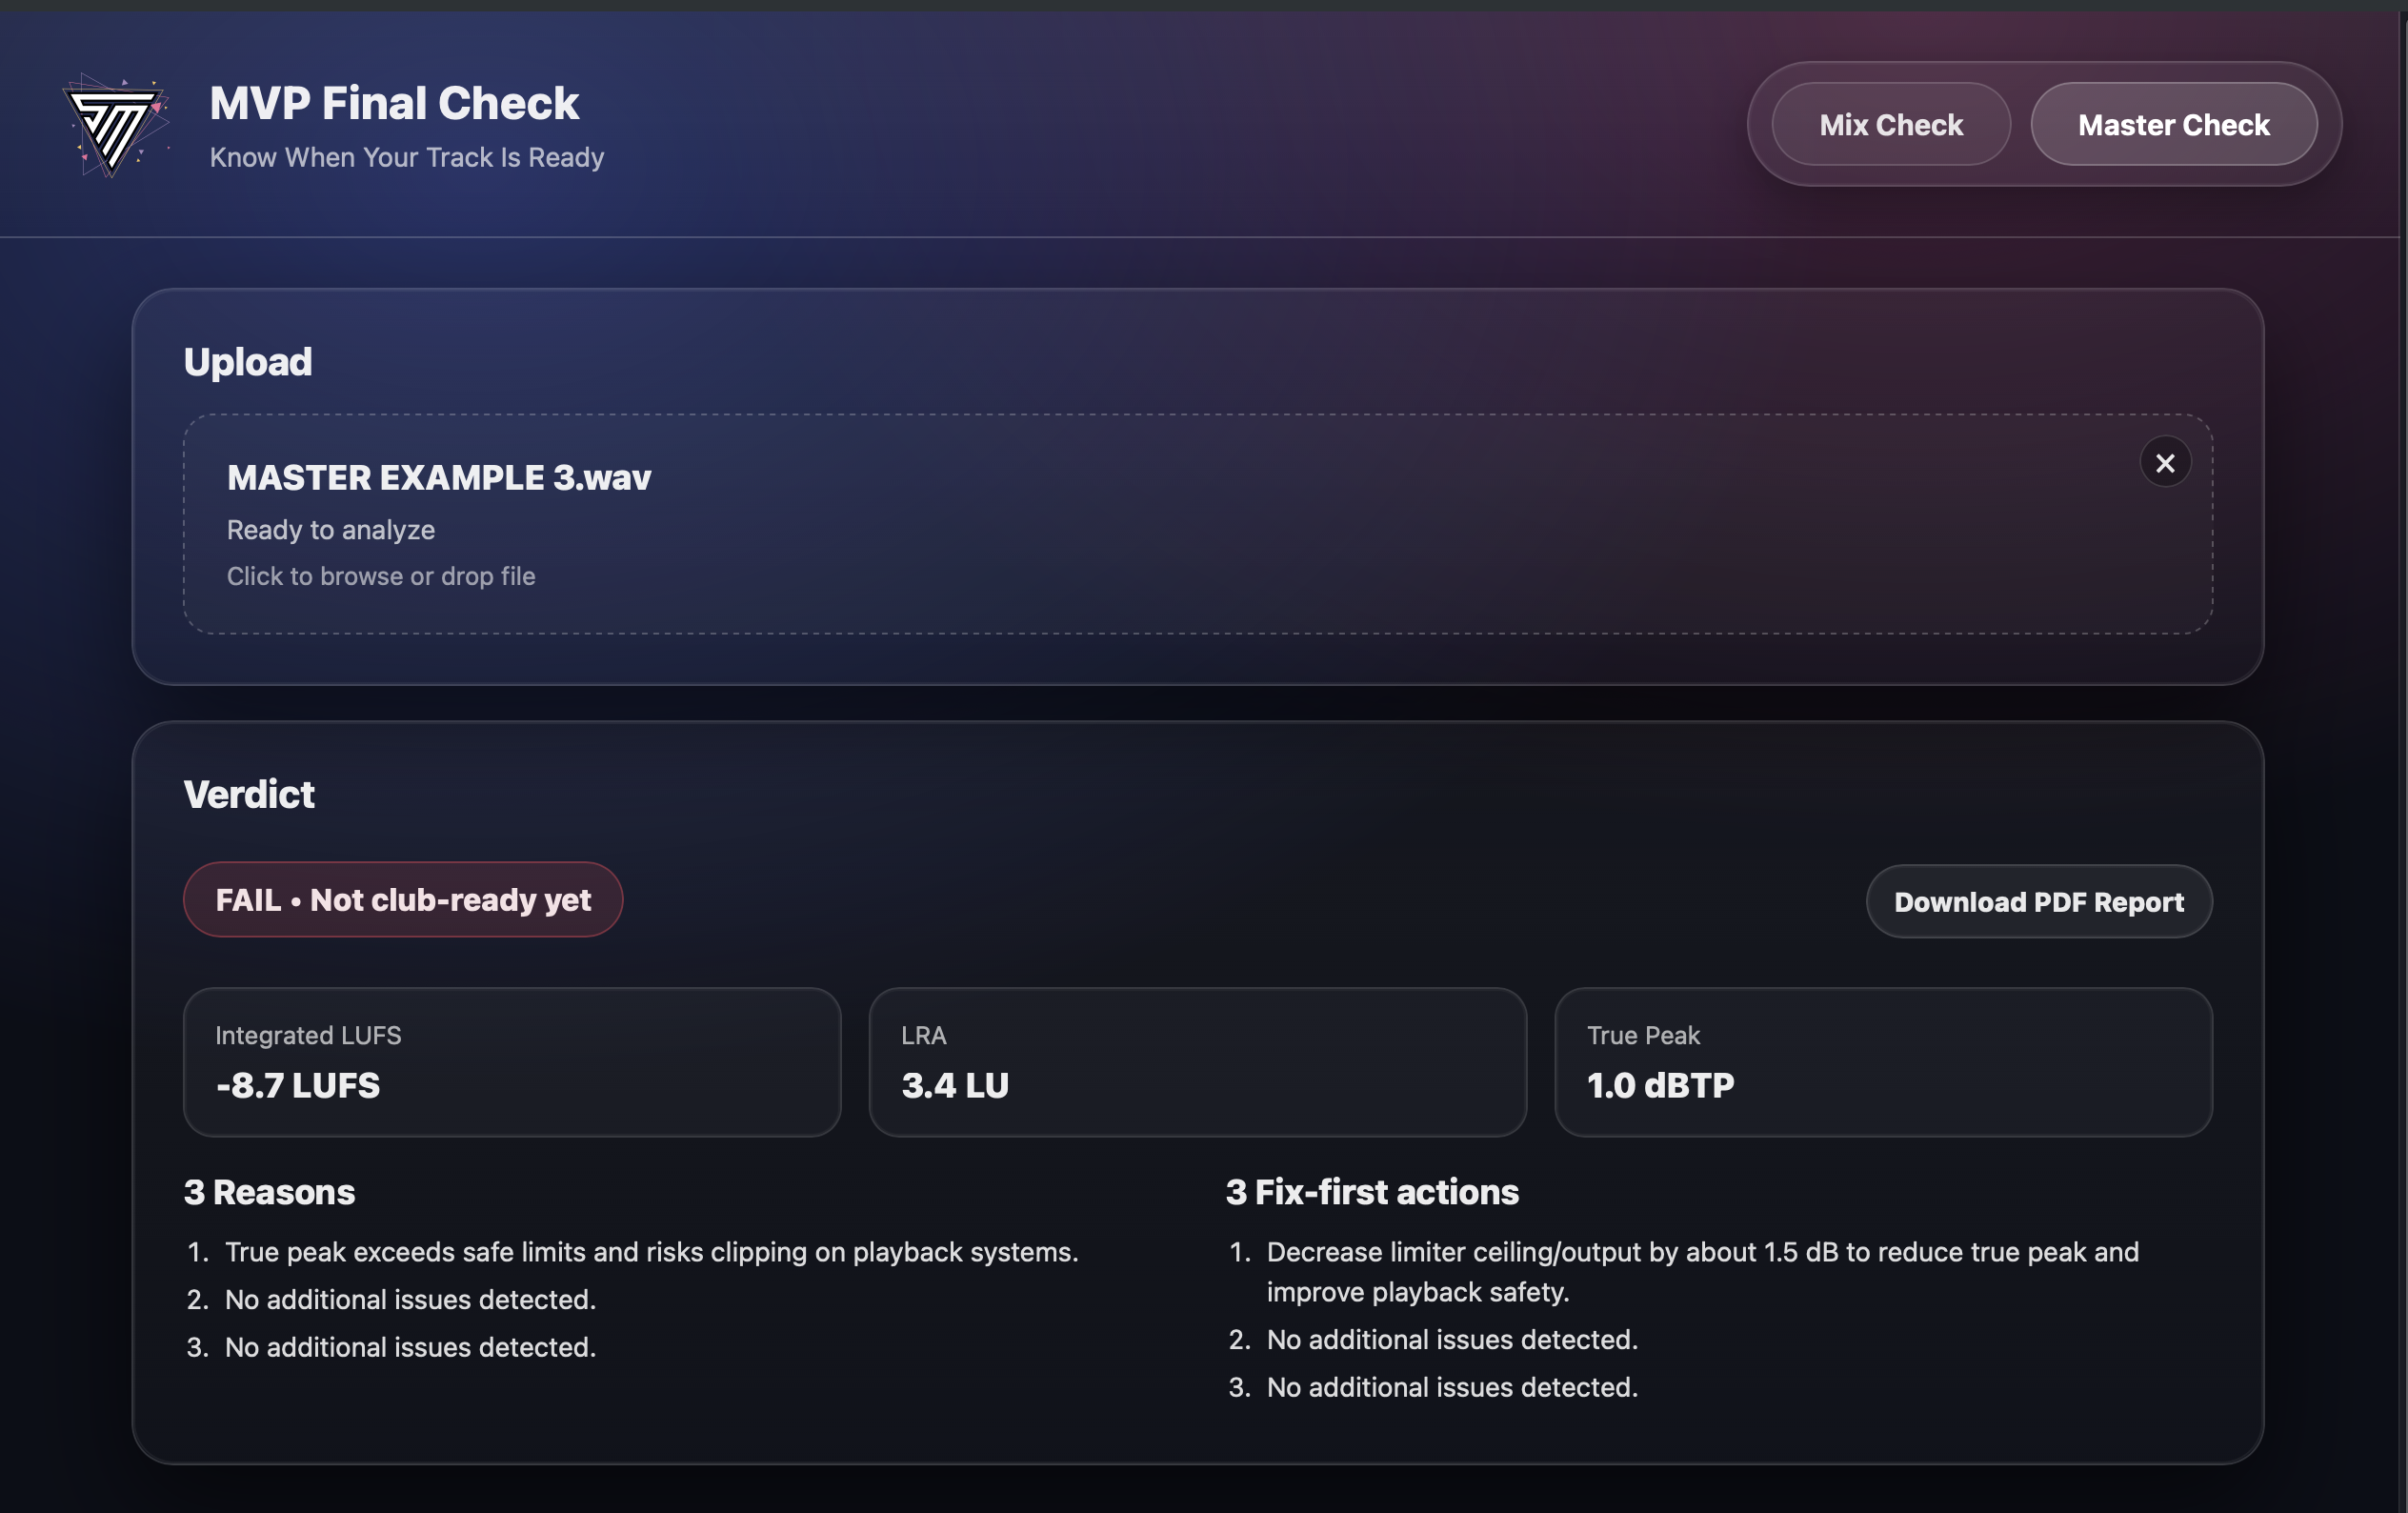
Task: Click the MVP Final Check title
Action: tap(394, 104)
